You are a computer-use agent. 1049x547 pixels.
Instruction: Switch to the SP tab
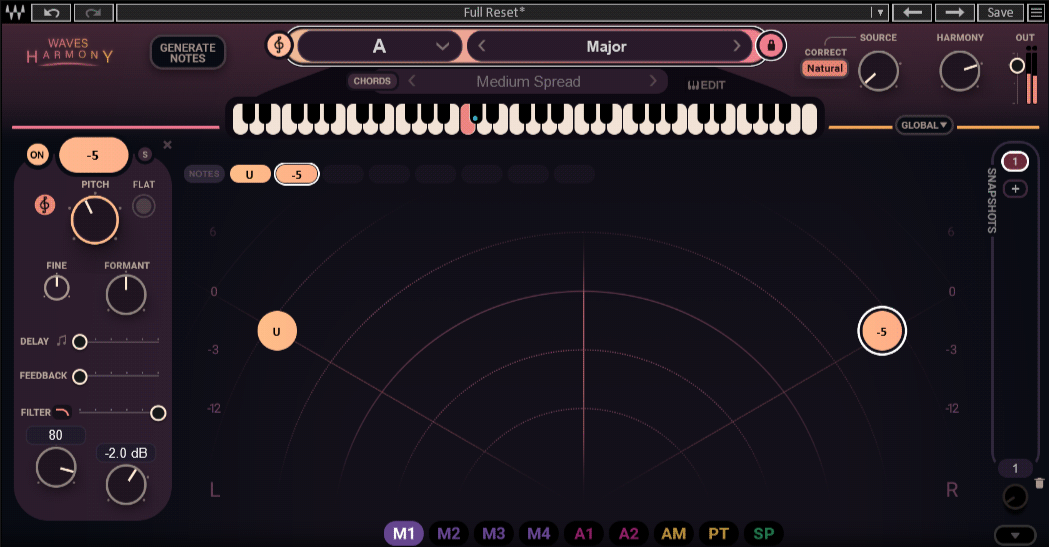click(x=764, y=534)
